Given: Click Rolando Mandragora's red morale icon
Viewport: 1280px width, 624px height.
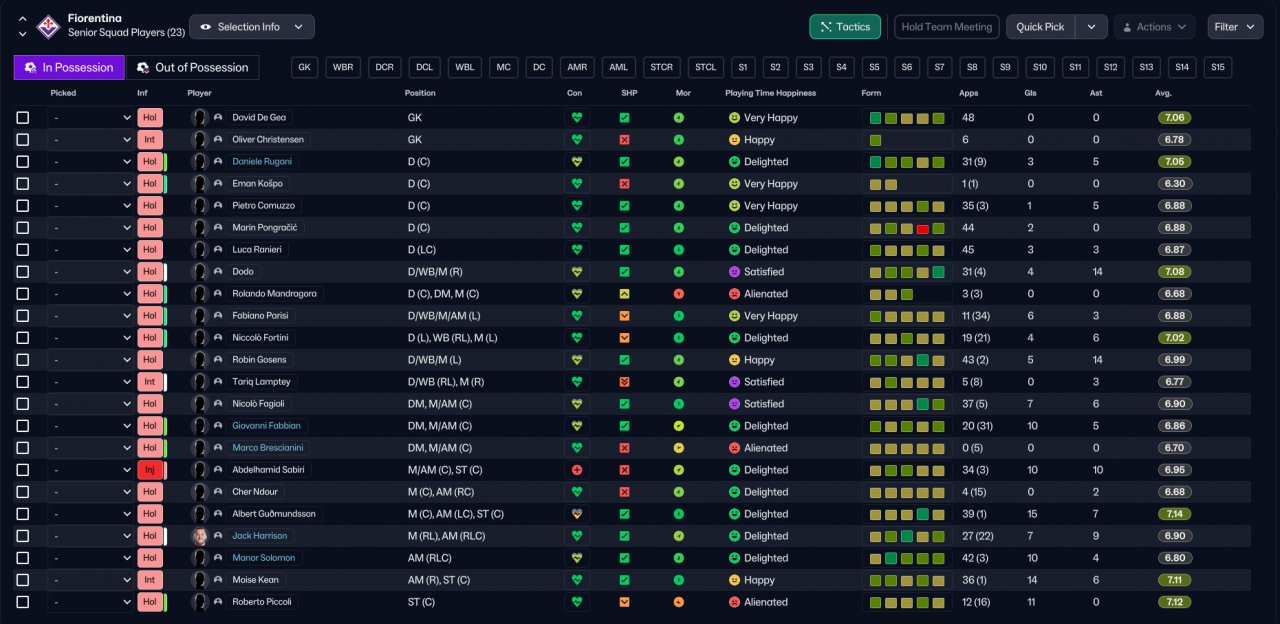Looking at the screenshot, I should (679, 293).
